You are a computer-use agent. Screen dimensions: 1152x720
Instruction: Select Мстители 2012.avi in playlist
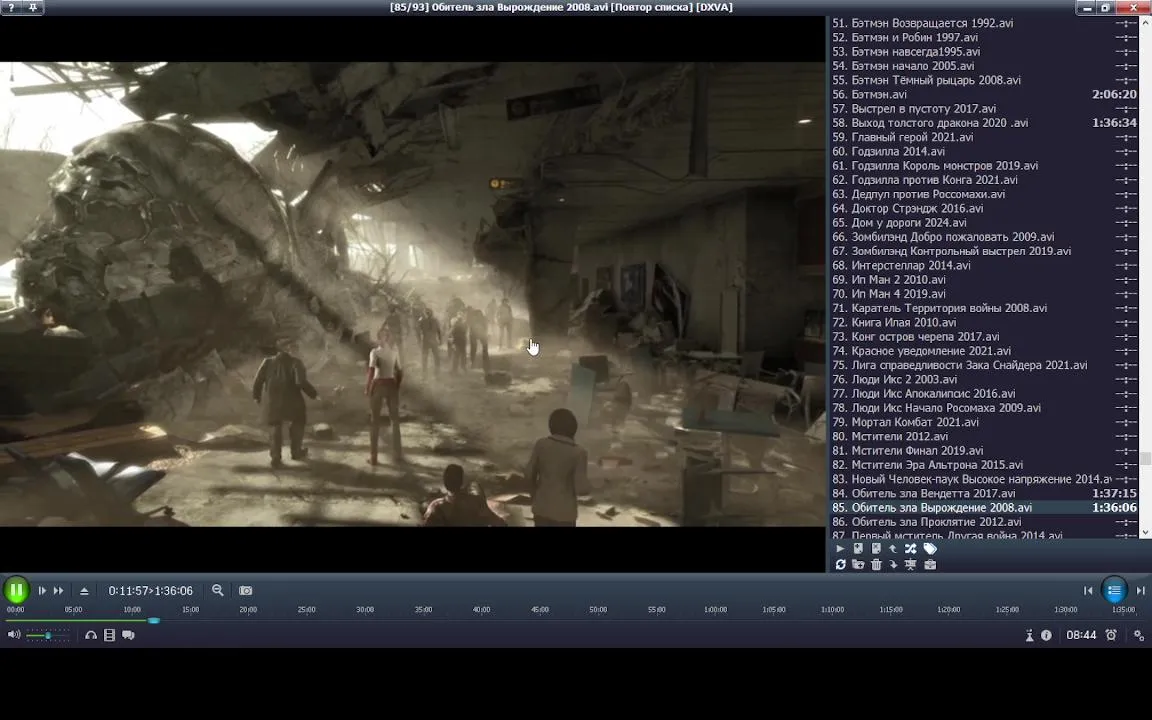click(984, 436)
